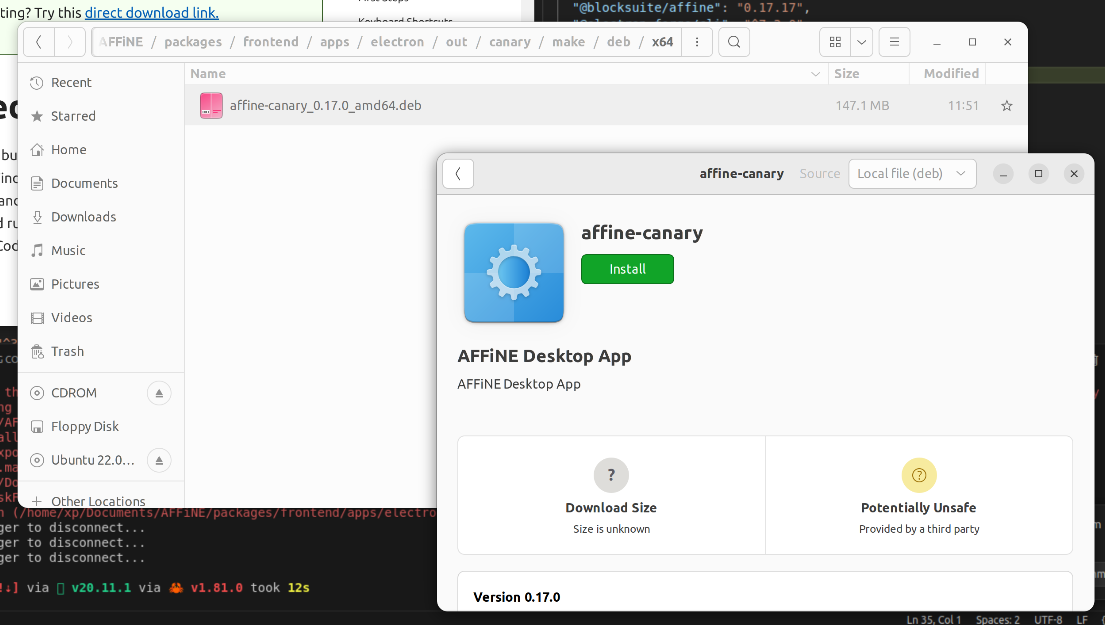The height and width of the screenshot is (625, 1105).
Task: Eject the CDROM drive
Action: [x=159, y=393]
